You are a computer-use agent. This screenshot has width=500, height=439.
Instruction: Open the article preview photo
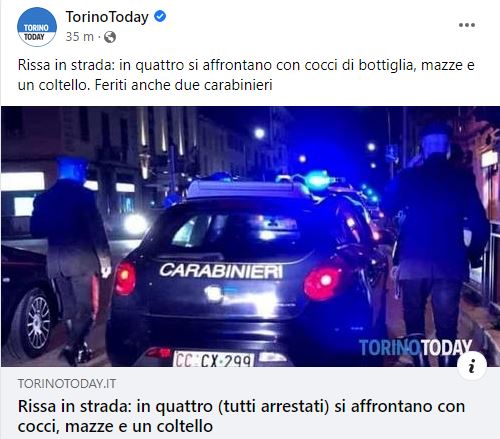tap(250, 236)
